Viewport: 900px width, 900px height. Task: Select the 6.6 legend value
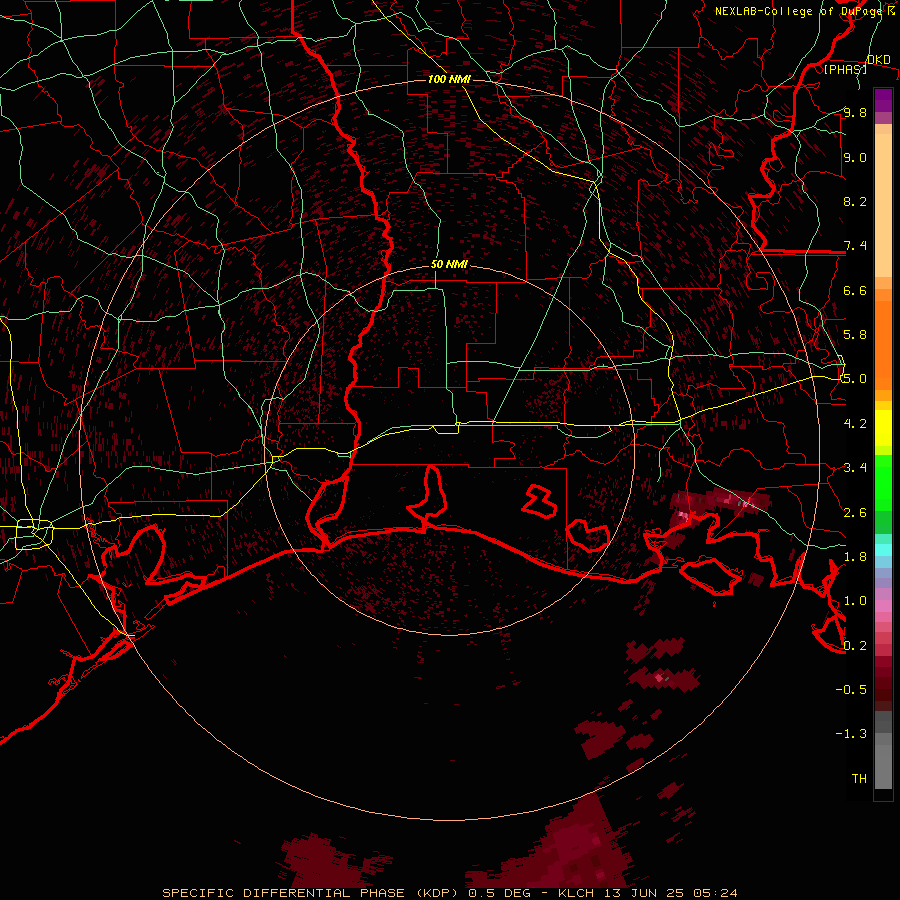[855, 290]
